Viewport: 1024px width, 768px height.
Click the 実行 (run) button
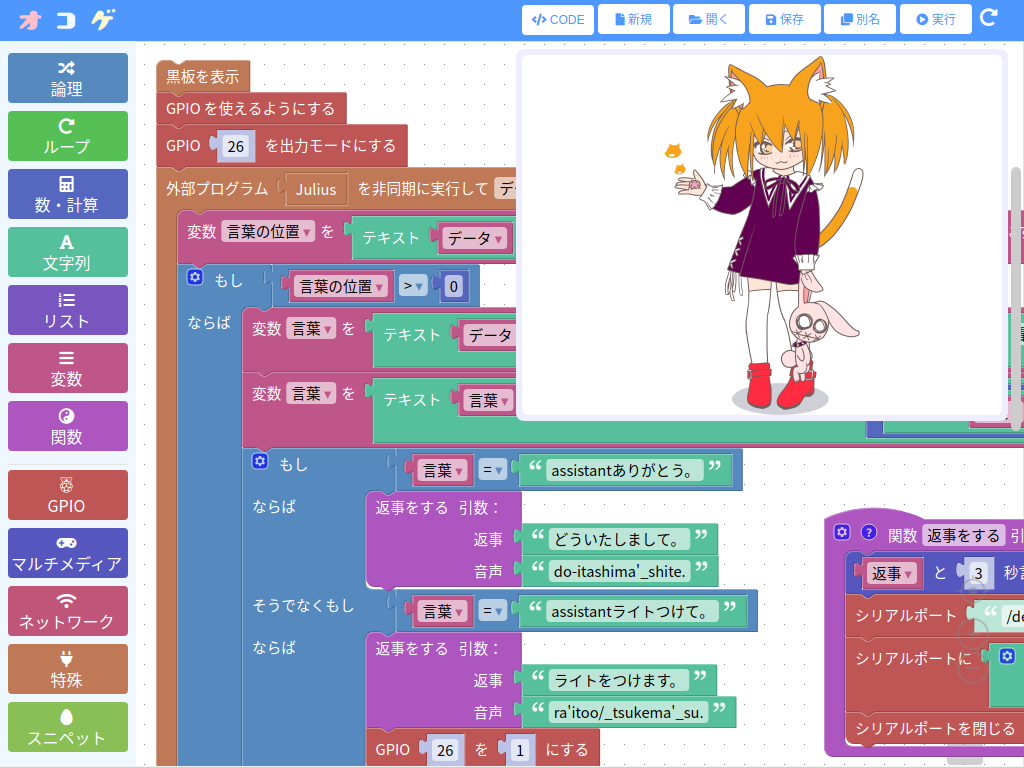pyautogui.click(x=935, y=19)
